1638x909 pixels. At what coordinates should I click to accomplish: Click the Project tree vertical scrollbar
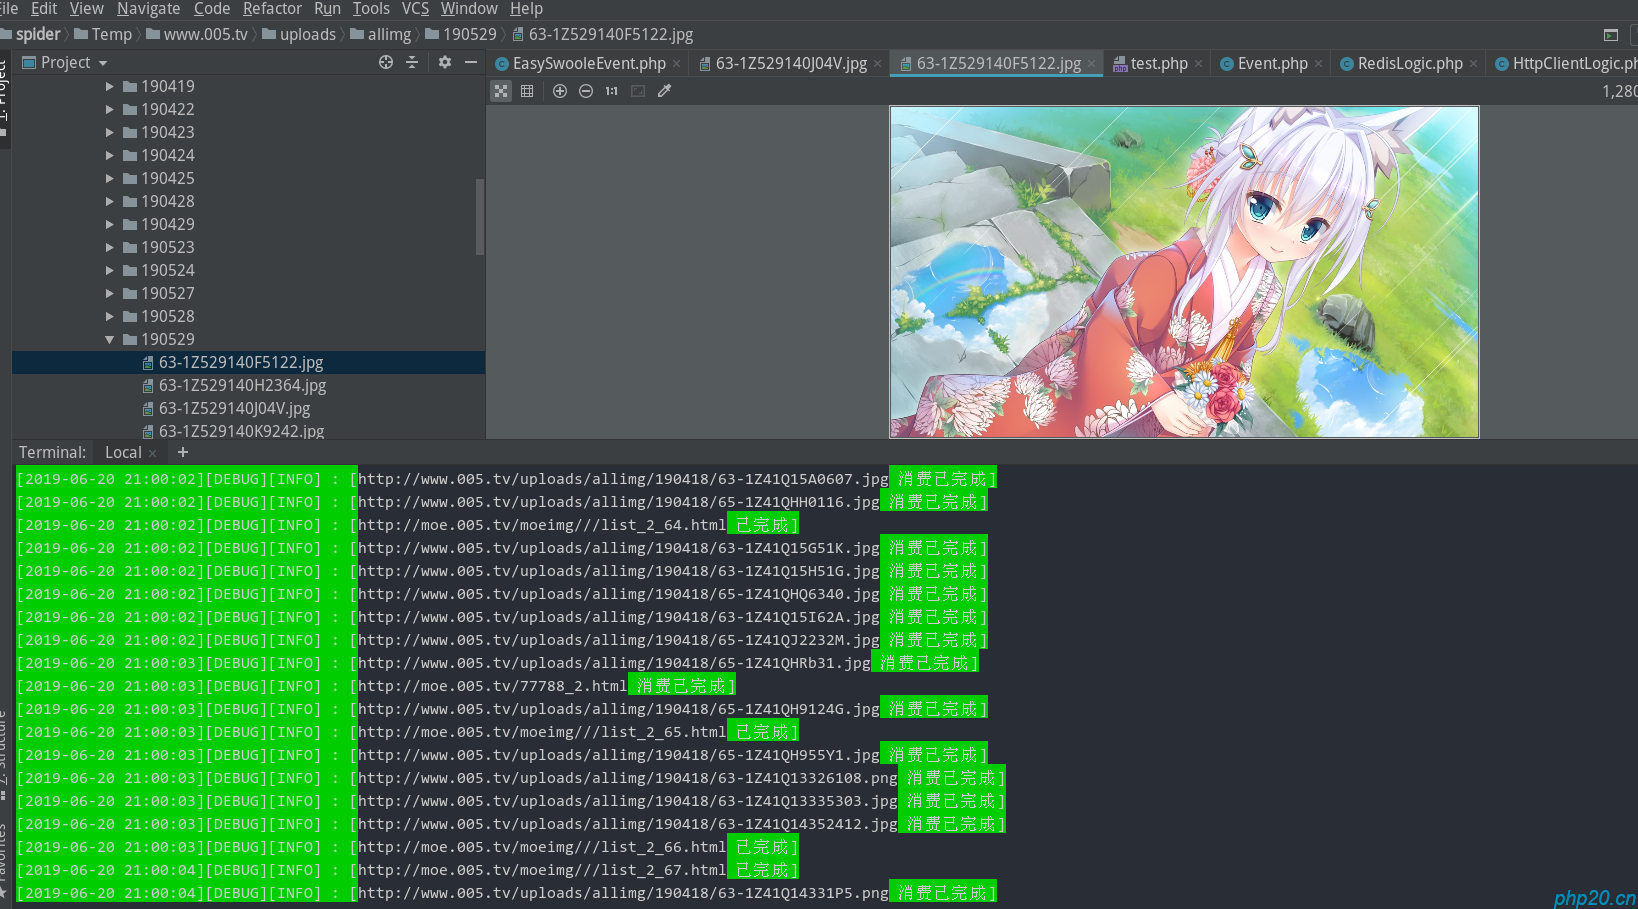click(480, 216)
